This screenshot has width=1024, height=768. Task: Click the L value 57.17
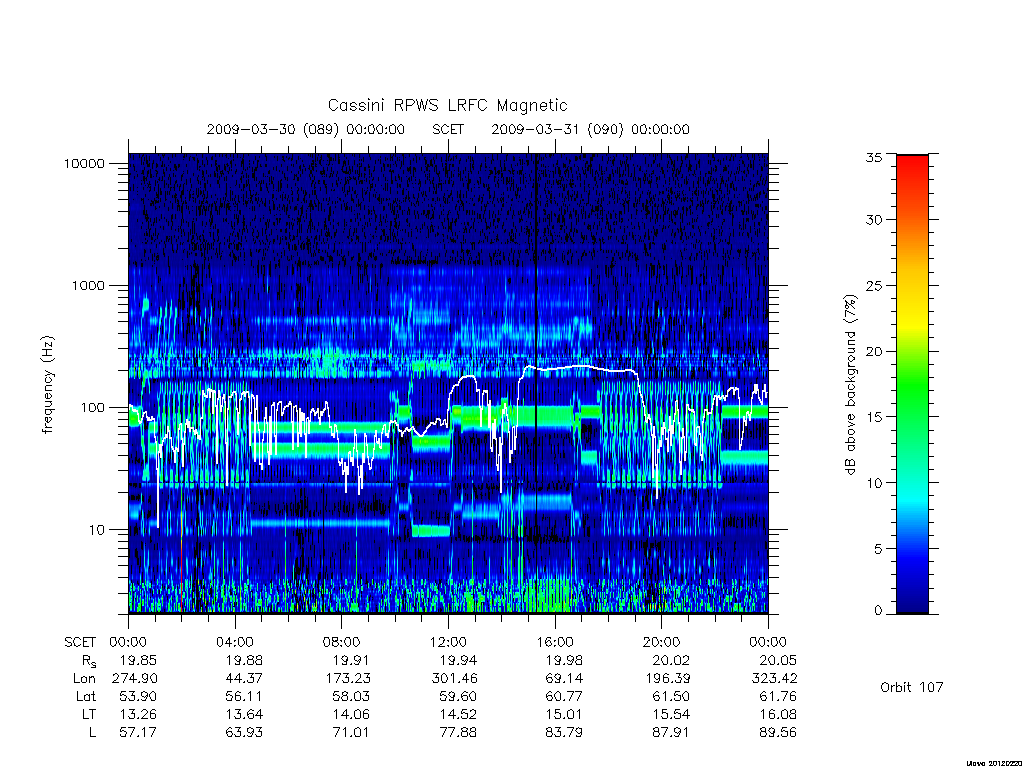point(138,733)
